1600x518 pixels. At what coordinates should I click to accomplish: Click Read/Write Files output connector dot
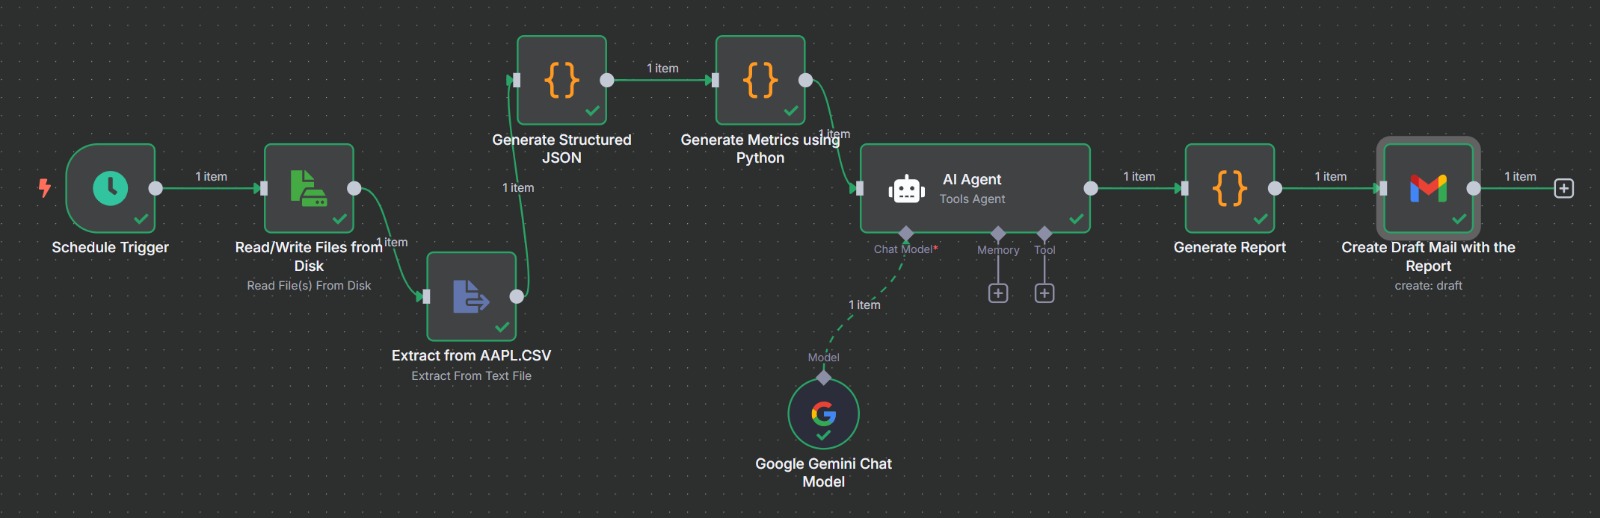pyautogui.click(x=354, y=188)
